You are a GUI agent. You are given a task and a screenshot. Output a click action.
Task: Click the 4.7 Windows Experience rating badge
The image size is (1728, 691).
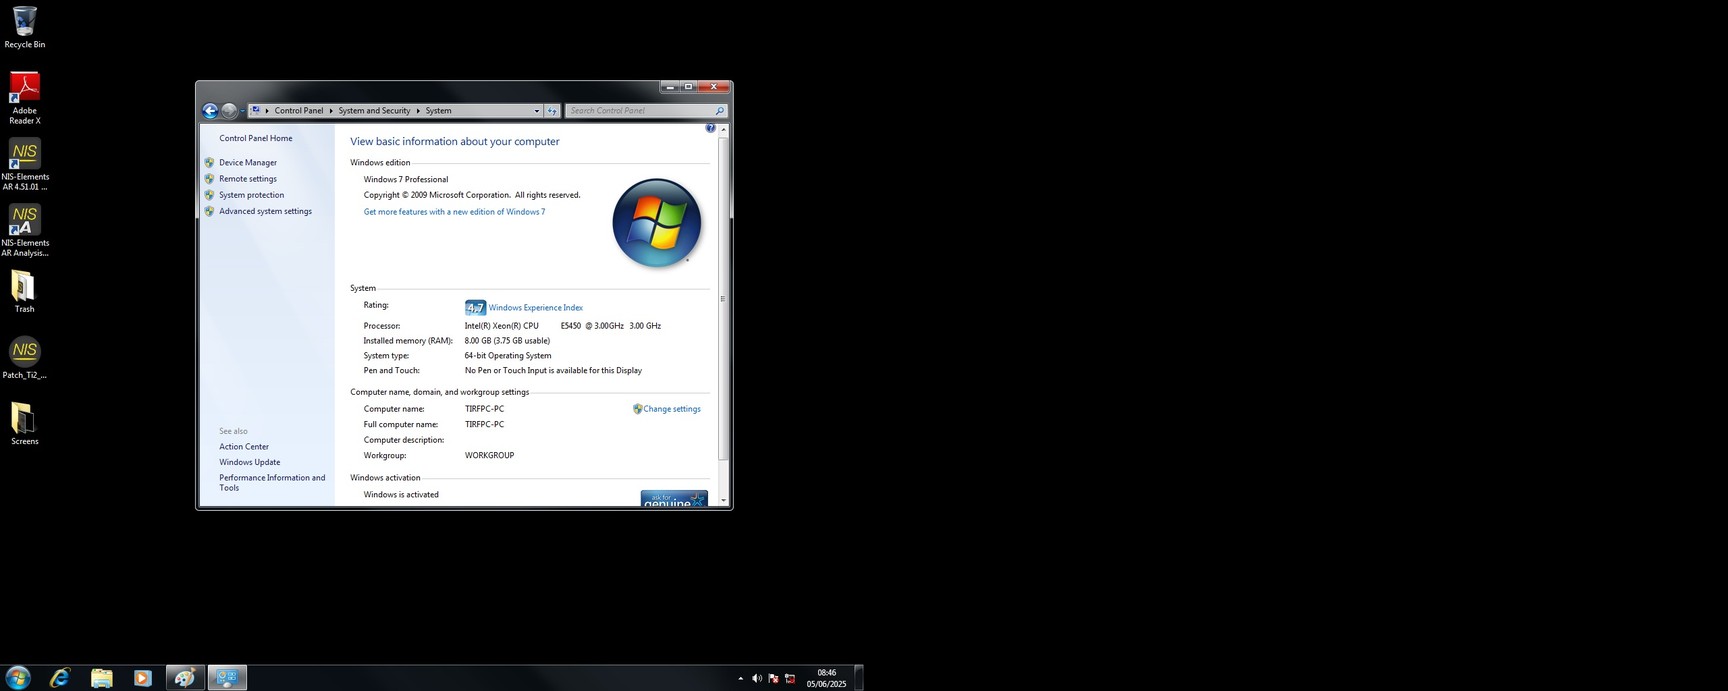click(475, 308)
